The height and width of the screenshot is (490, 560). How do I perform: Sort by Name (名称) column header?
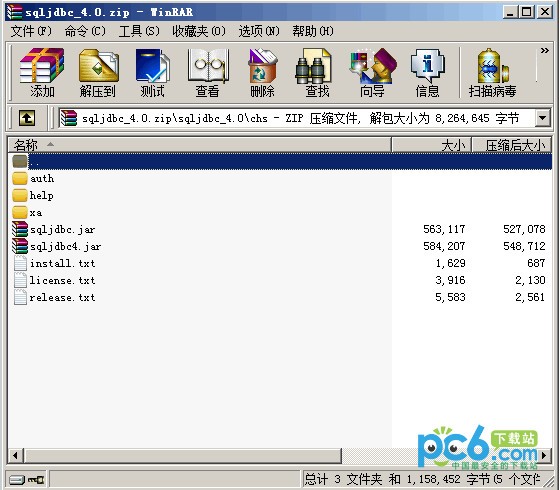[199, 145]
